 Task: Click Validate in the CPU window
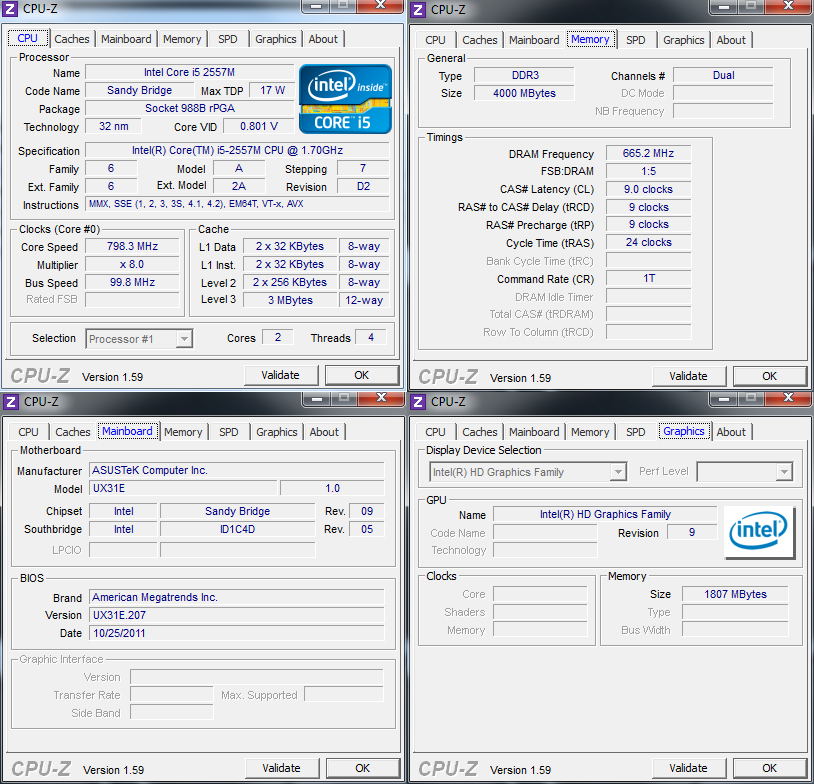(281, 375)
